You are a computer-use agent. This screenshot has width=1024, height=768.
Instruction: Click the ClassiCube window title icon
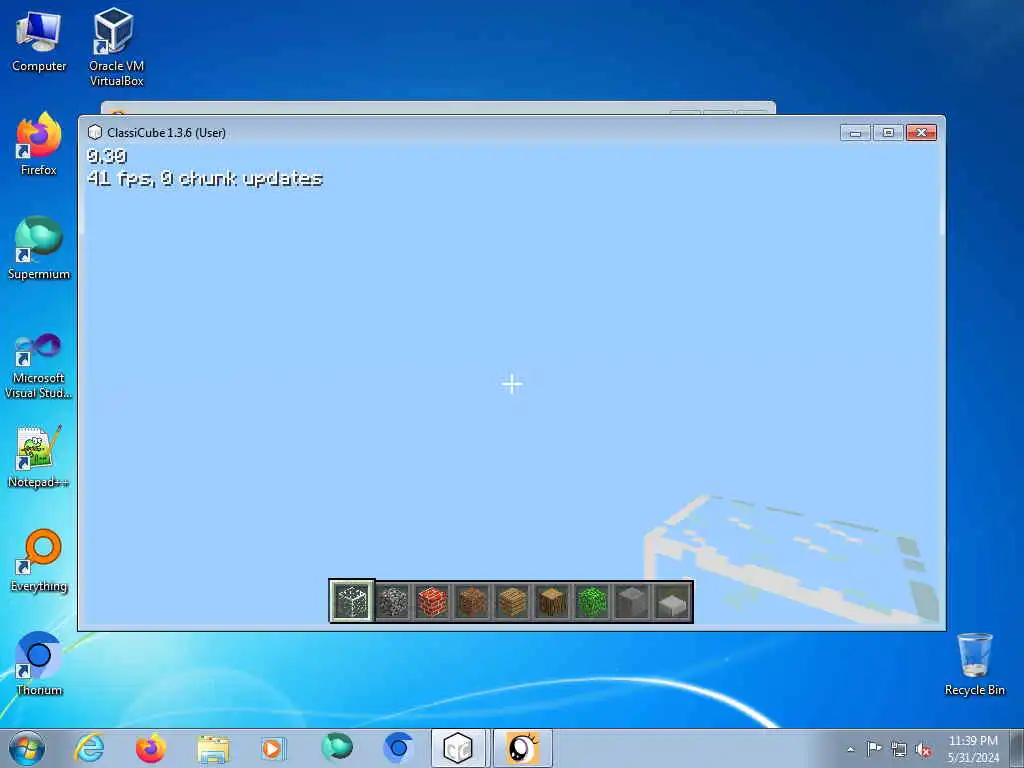pos(95,132)
